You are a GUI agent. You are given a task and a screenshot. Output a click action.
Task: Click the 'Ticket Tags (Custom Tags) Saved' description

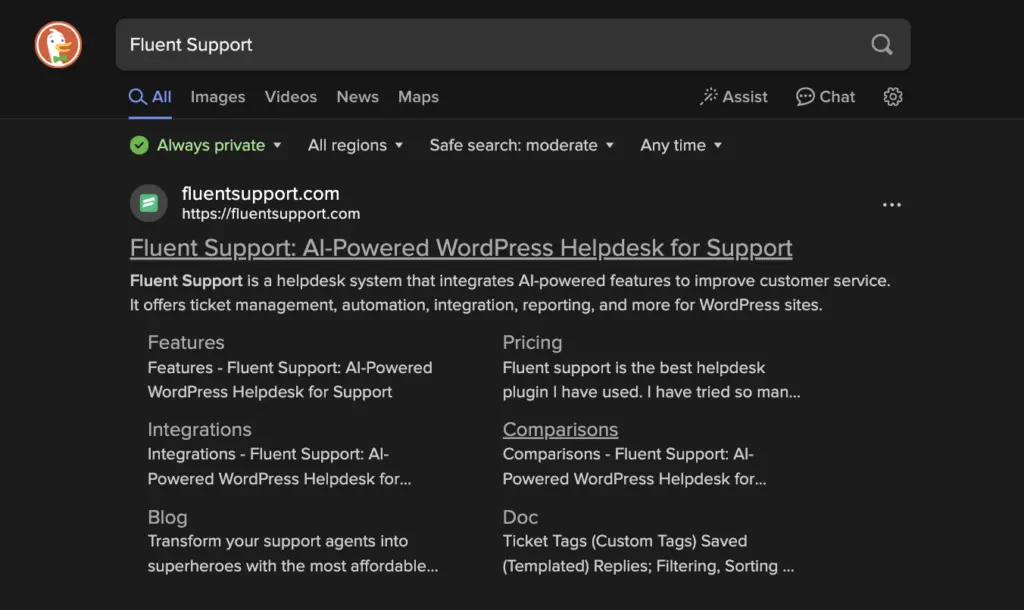pos(648,553)
